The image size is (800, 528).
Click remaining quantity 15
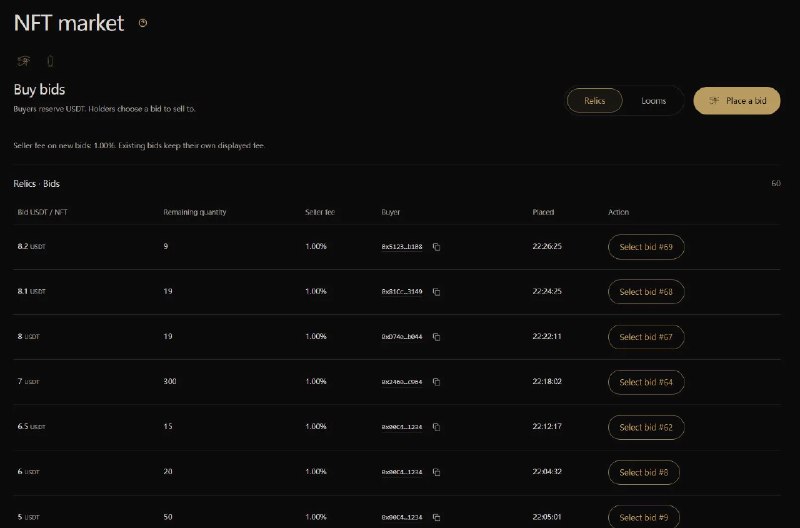[x=168, y=426]
